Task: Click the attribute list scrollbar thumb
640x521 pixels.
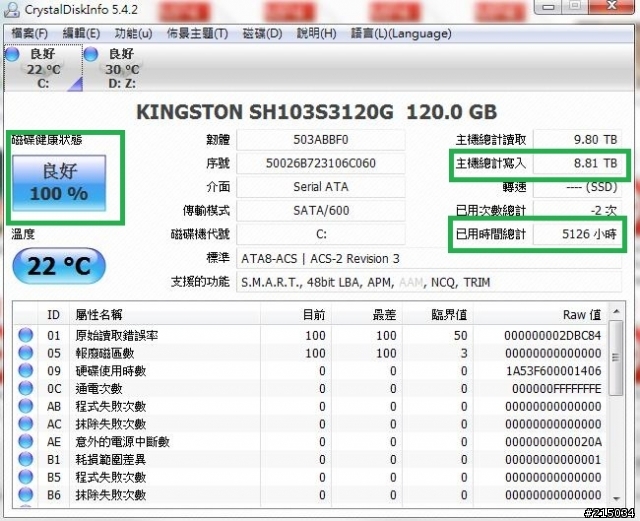Action: pos(616,358)
